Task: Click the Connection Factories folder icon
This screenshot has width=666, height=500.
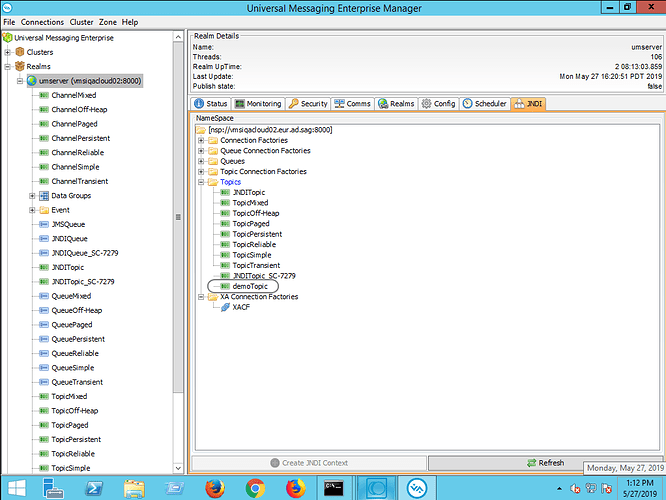Action: pyautogui.click(x=213, y=140)
